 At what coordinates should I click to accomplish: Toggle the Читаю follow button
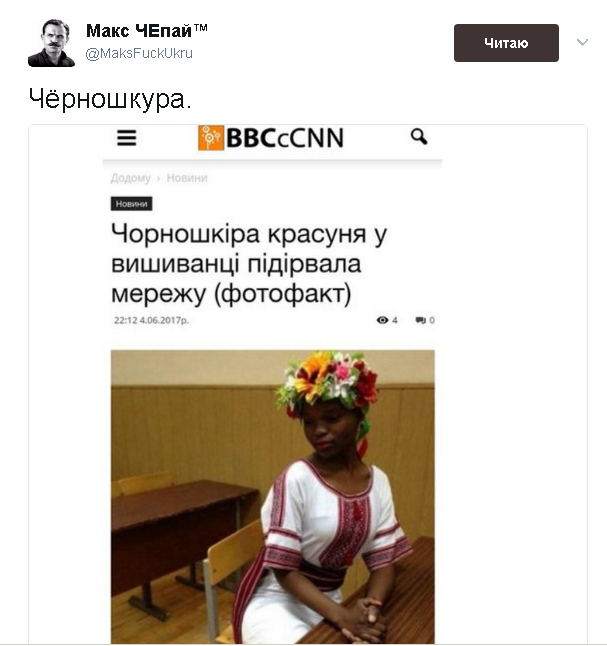pyautogui.click(x=506, y=43)
